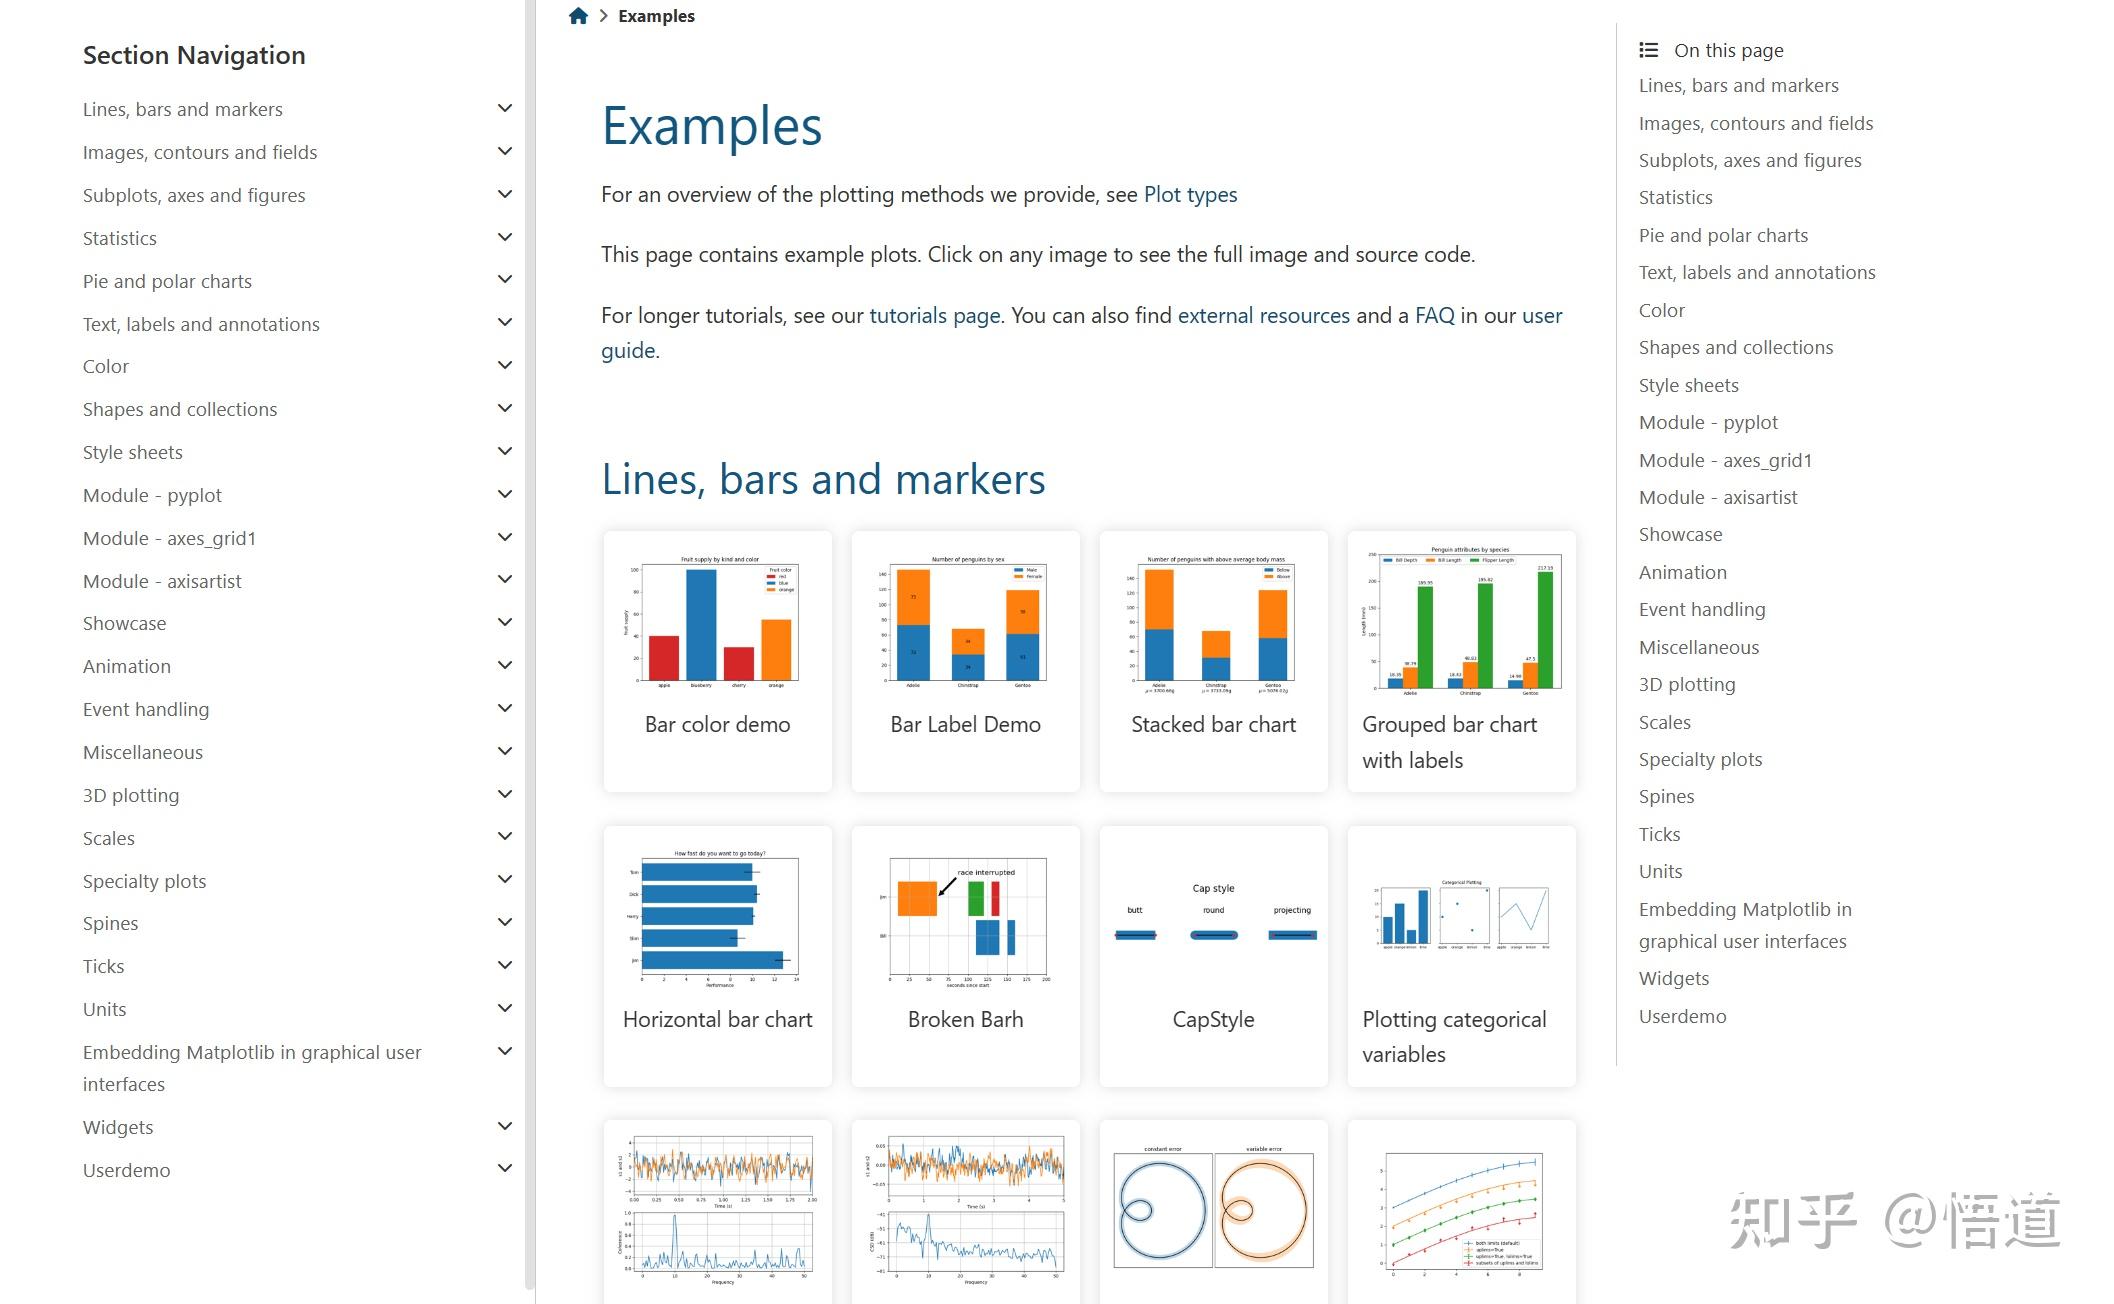
Task: Select Animation in Section Navigation
Action: pos(127,667)
